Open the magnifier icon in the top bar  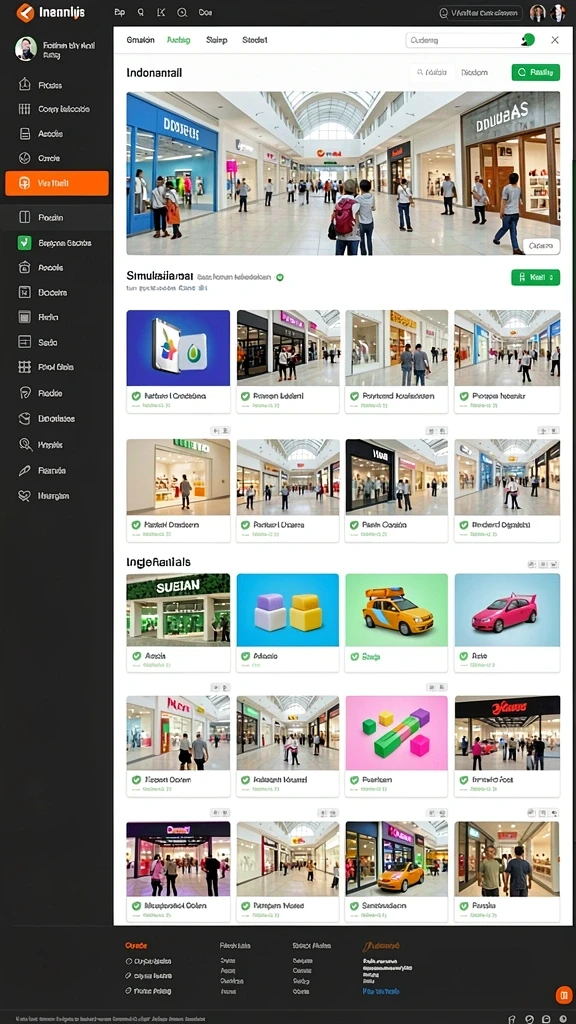pos(182,12)
